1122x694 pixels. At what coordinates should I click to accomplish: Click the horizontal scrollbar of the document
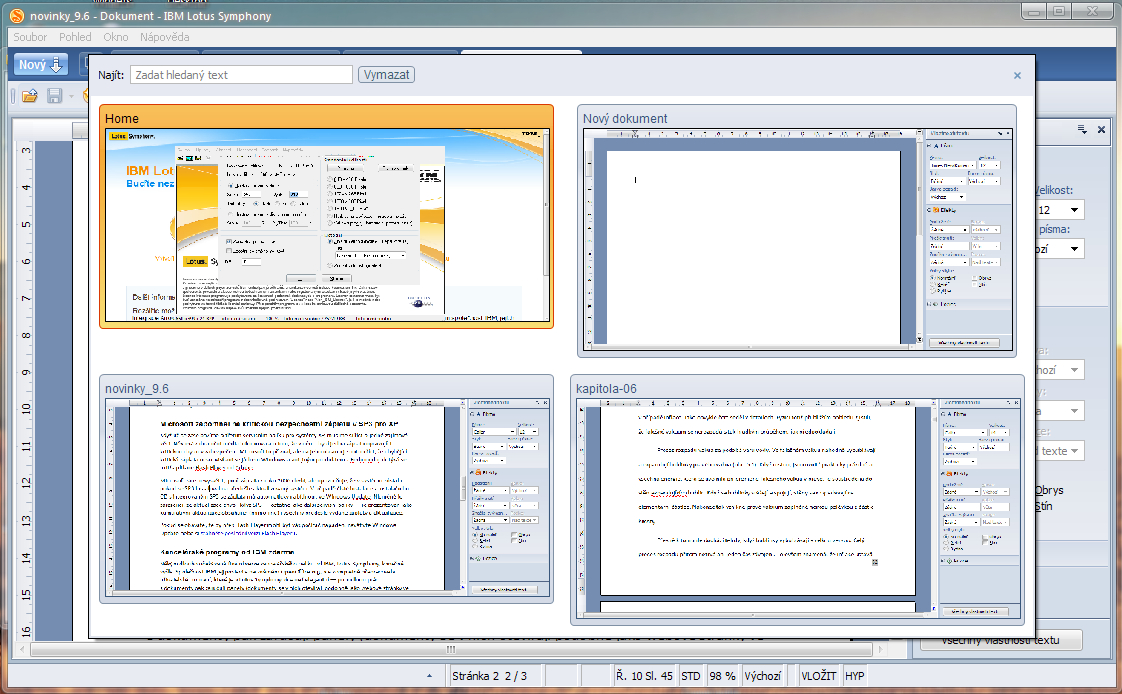pyautogui.click(x=451, y=650)
